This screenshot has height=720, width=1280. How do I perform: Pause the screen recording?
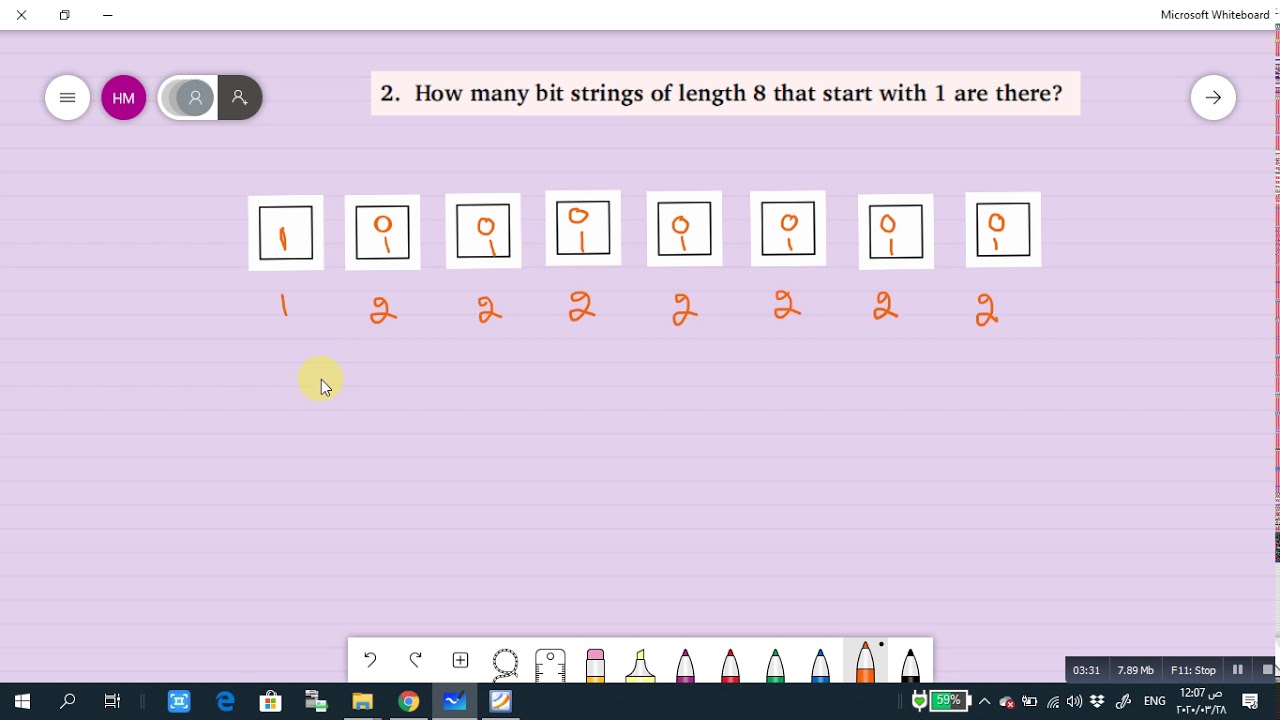1238,670
